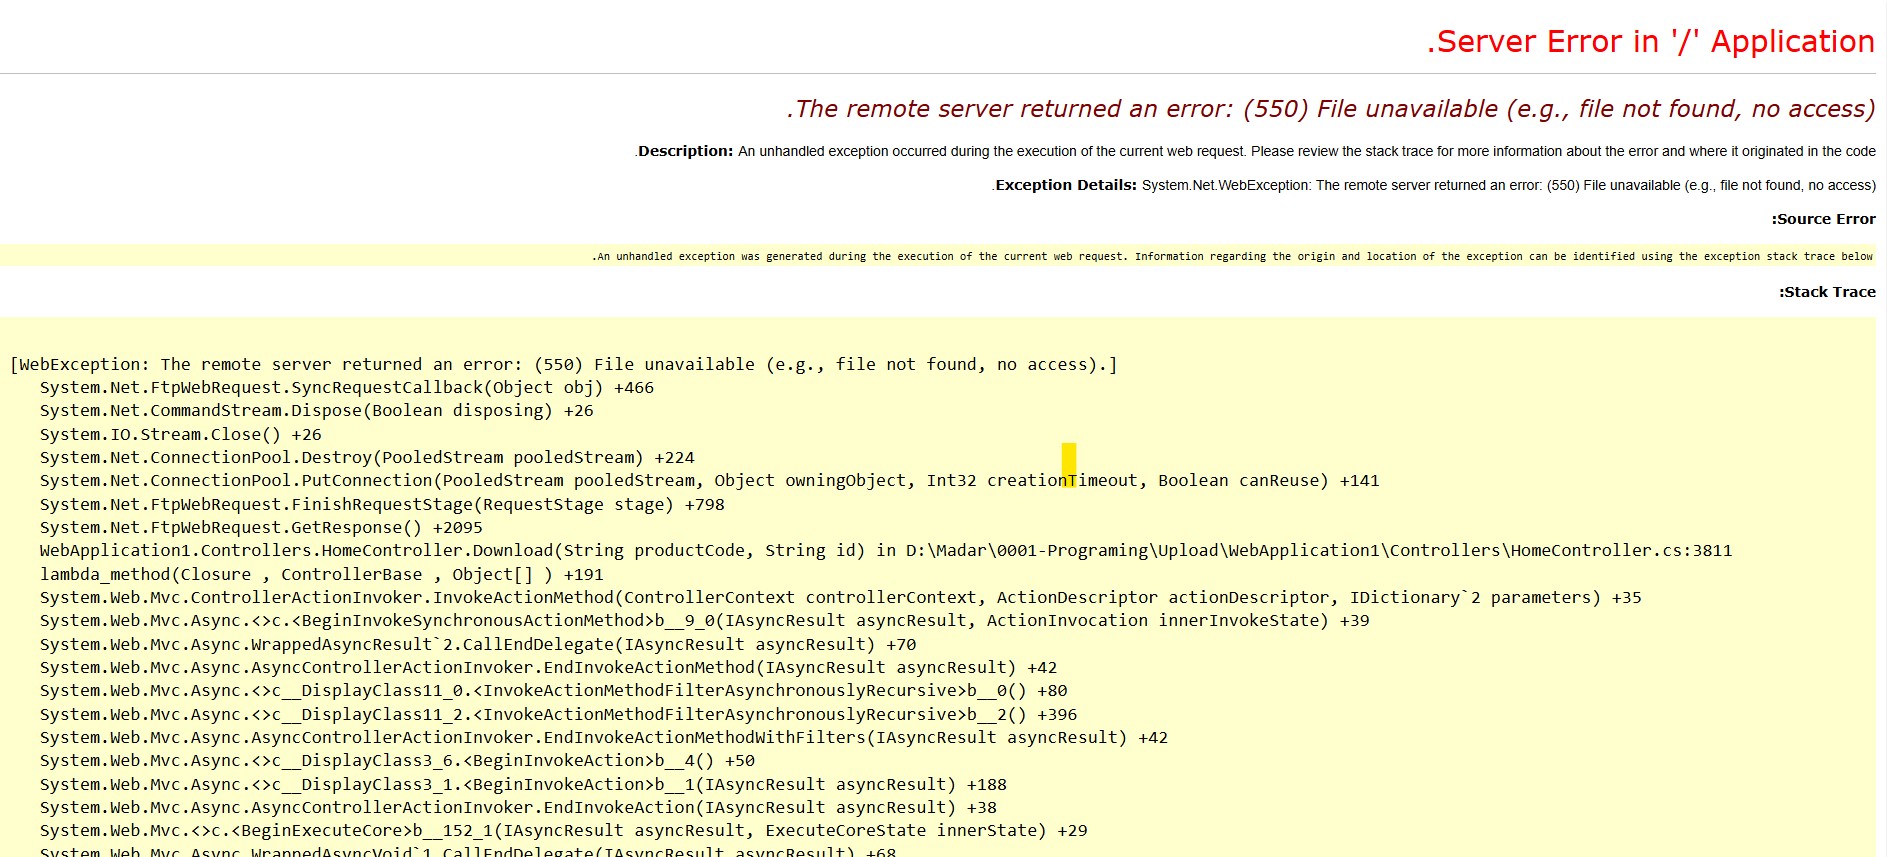Click the [WebException: ...] line in stack trace
This screenshot has width=1887, height=857.
point(563,365)
